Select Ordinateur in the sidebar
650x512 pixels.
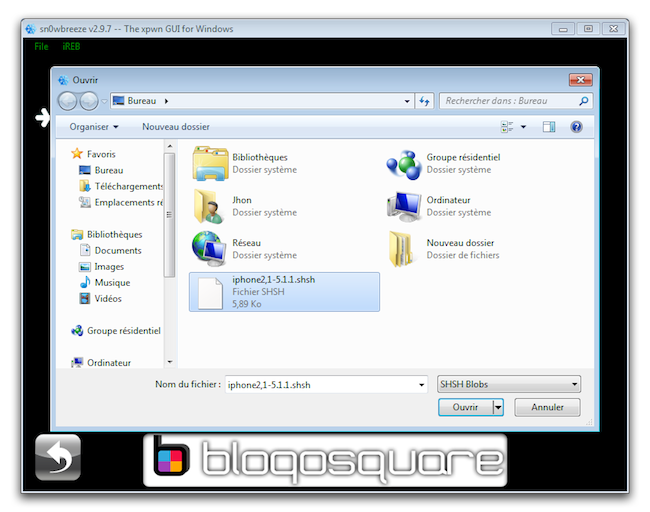[x=109, y=363]
